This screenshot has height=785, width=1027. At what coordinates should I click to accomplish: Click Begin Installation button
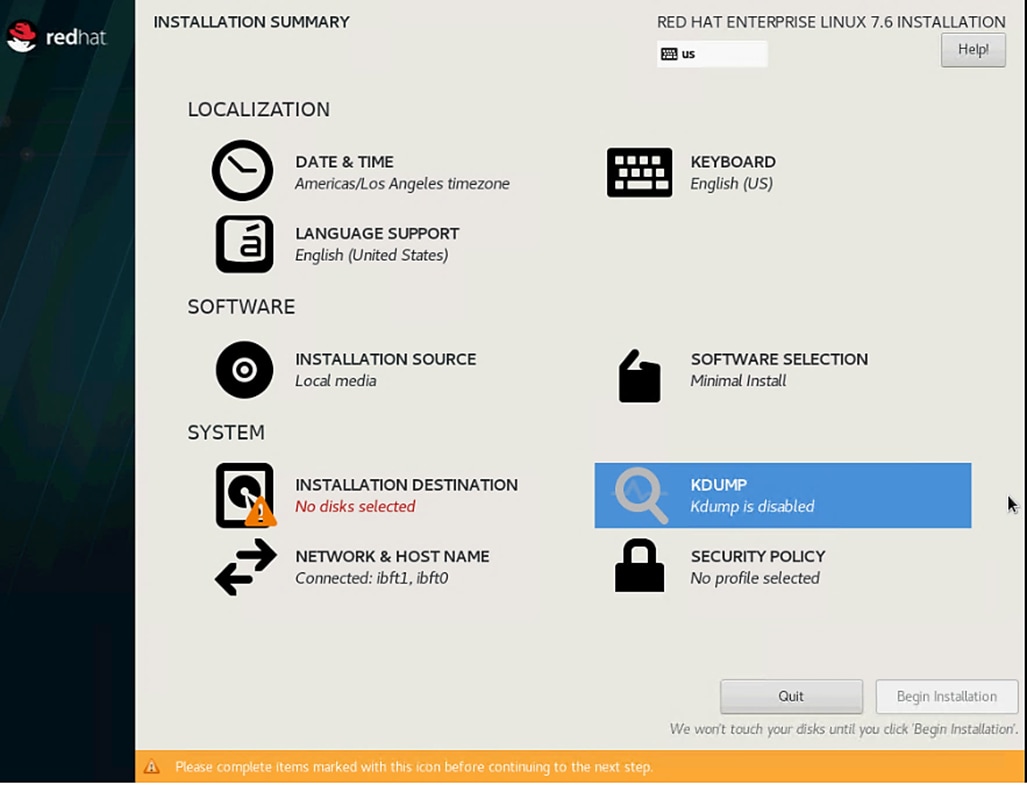point(946,696)
